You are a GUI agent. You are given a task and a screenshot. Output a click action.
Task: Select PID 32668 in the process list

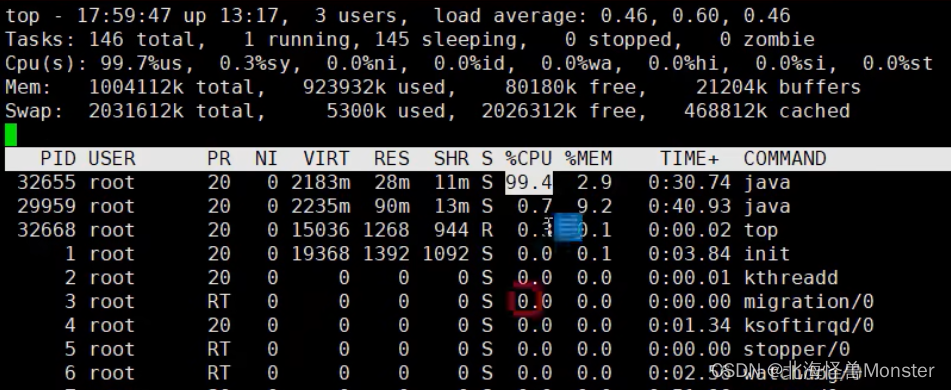tap(46, 230)
